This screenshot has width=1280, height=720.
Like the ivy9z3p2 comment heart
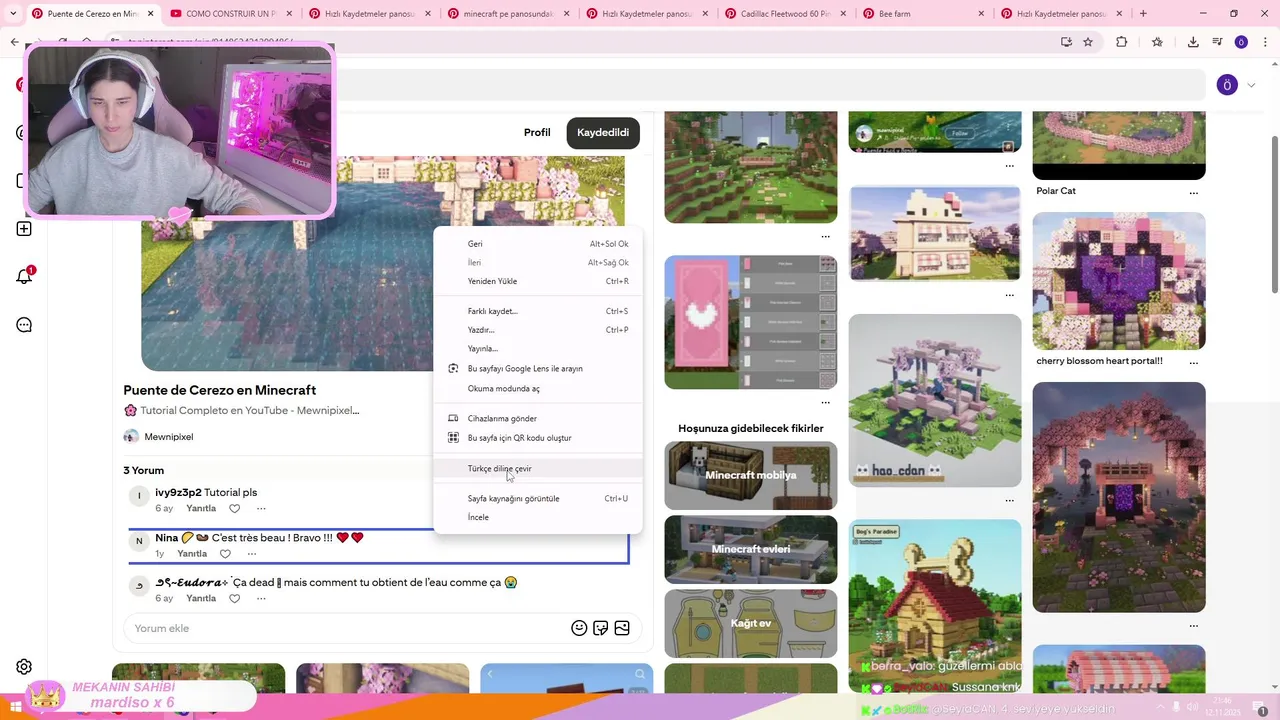pyautogui.click(x=235, y=509)
